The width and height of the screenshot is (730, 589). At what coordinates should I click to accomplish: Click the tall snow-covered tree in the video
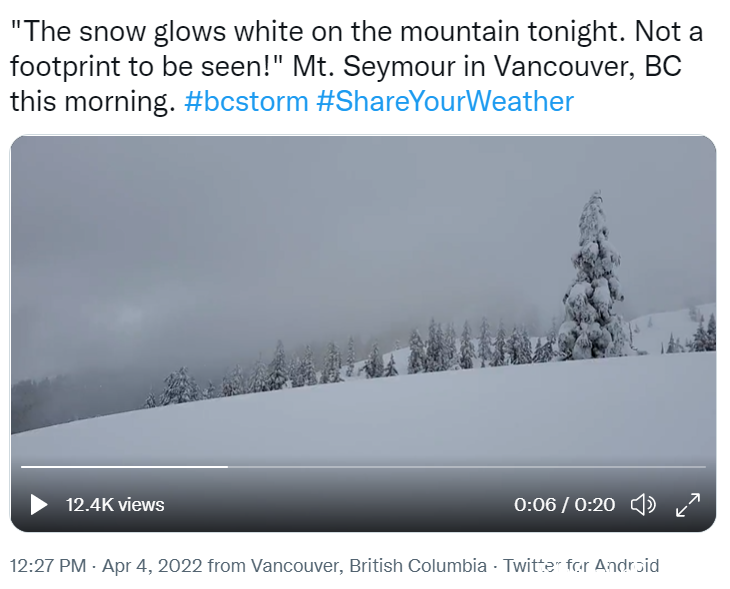coord(592,277)
